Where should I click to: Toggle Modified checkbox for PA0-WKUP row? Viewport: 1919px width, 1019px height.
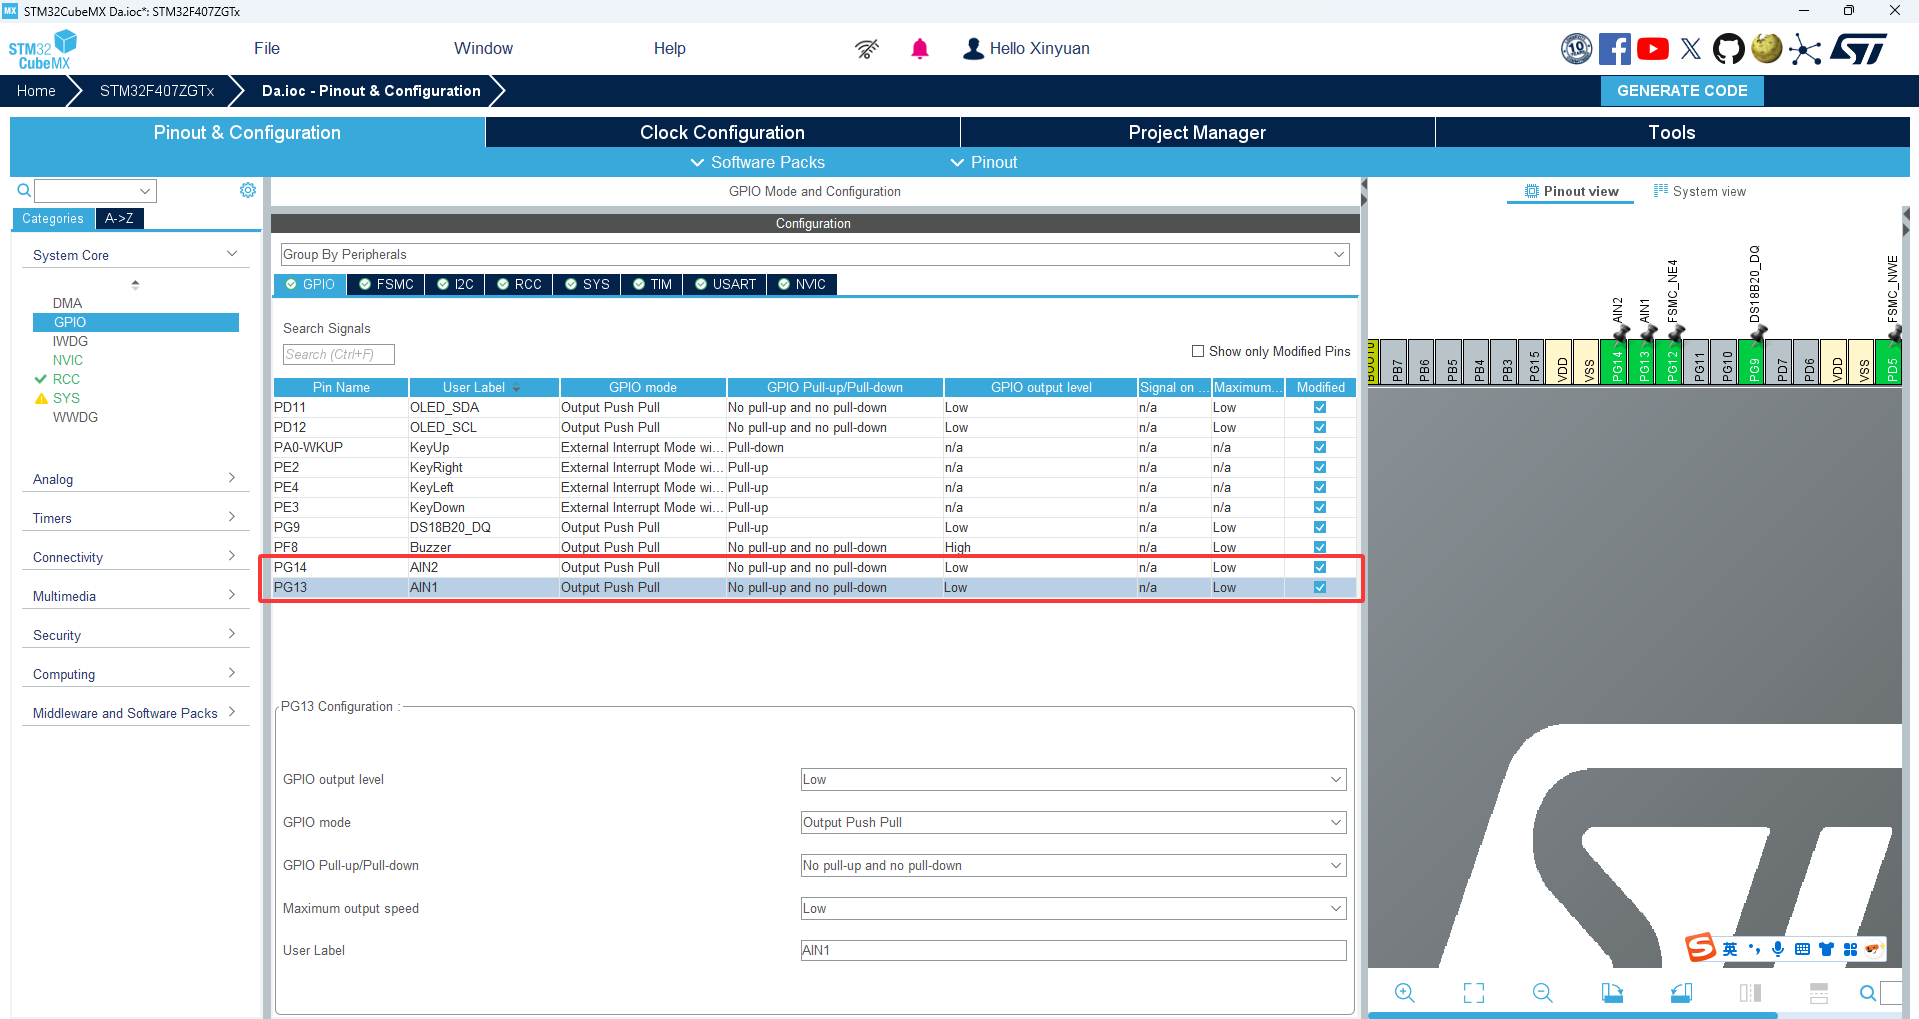[1320, 447]
